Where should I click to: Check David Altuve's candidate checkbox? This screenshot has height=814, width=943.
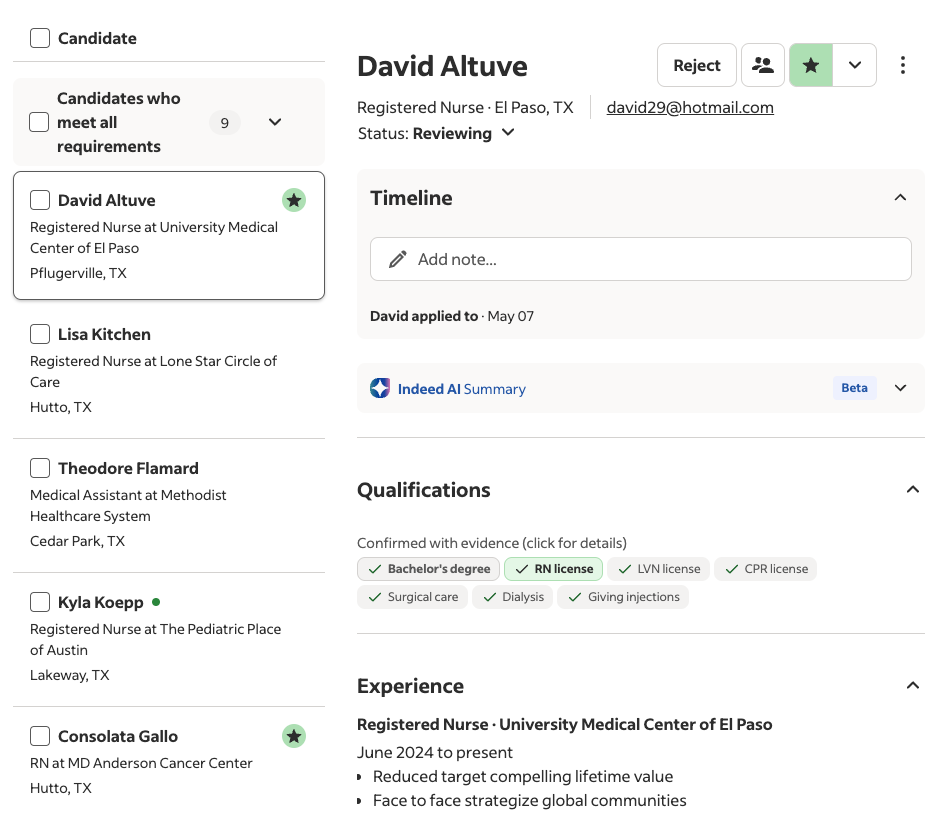pyautogui.click(x=40, y=199)
